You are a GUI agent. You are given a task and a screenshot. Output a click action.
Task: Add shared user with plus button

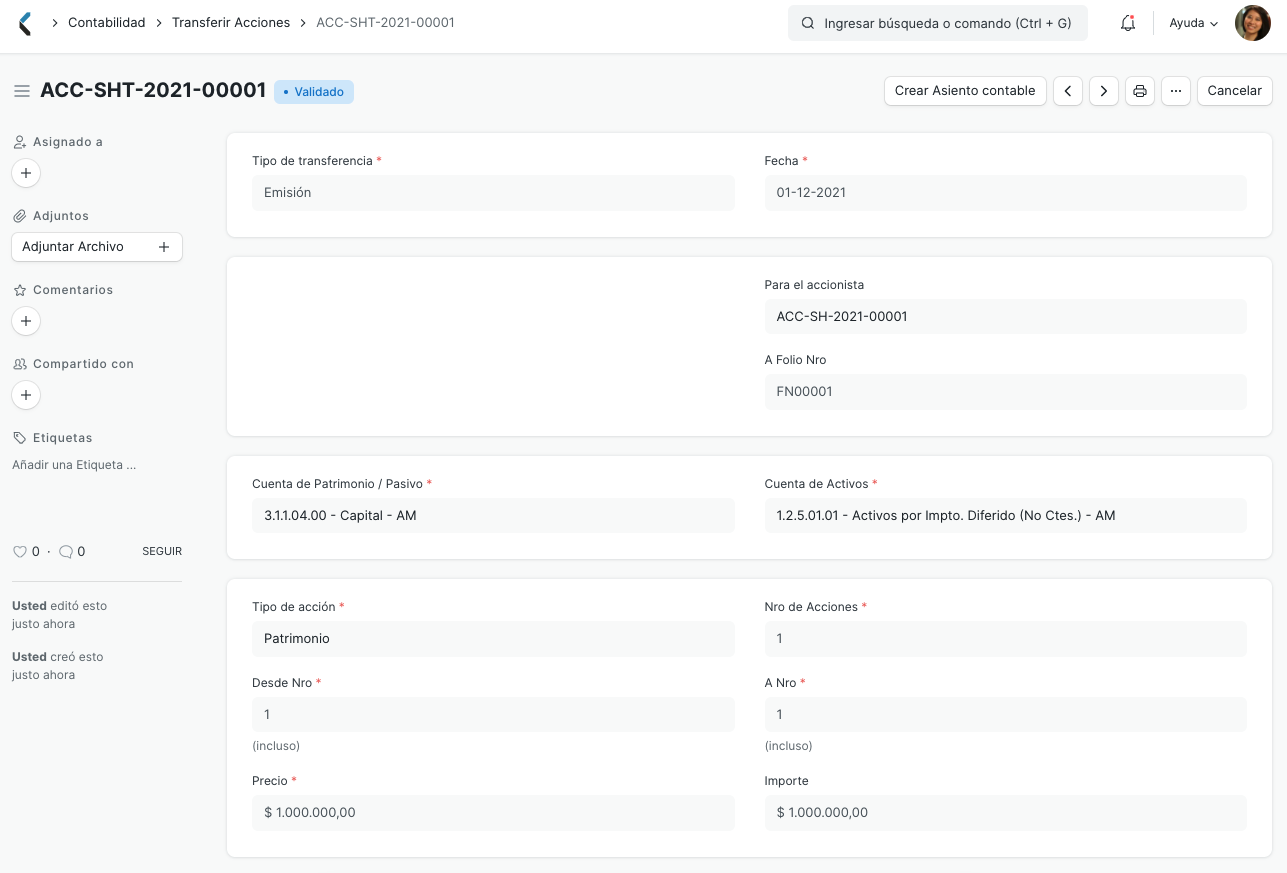pyautogui.click(x=26, y=395)
